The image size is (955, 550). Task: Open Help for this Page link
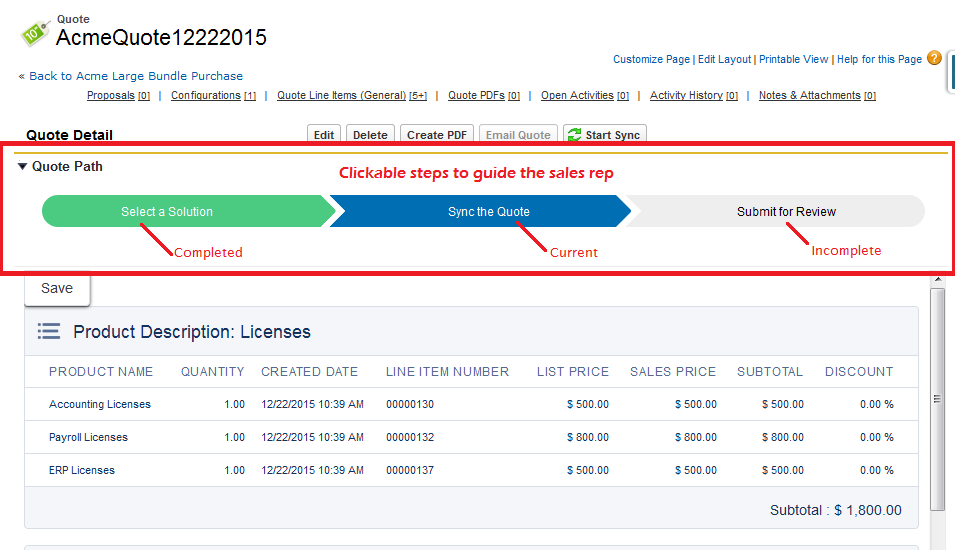click(x=879, y=59)
